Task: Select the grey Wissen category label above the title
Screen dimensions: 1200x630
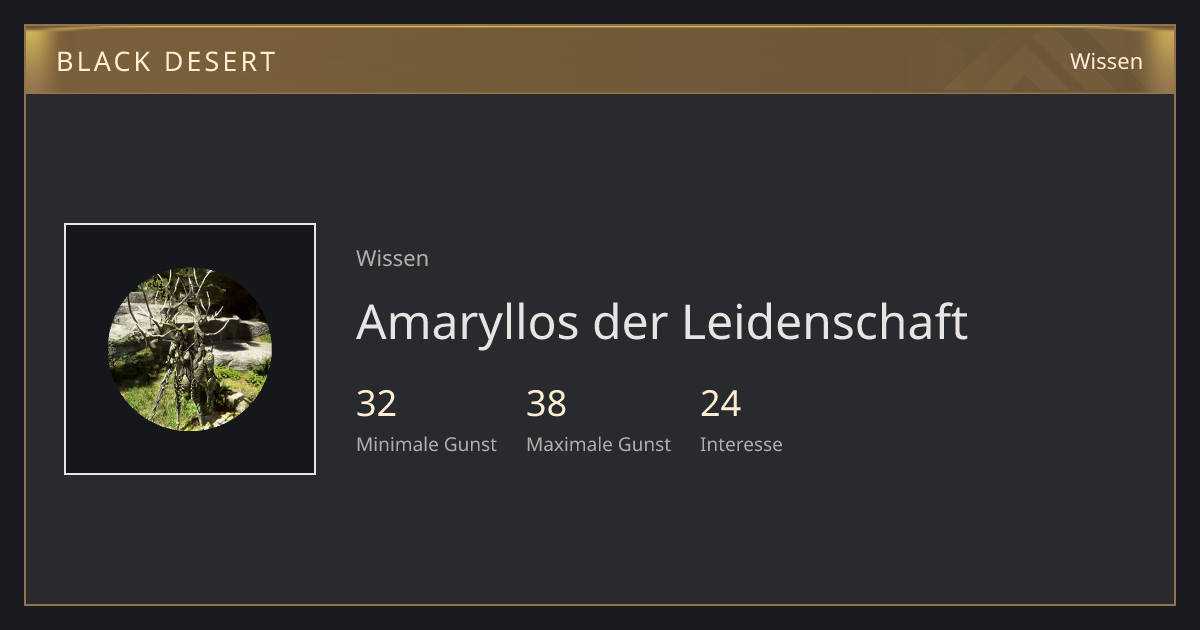Action: click(392, 258)
